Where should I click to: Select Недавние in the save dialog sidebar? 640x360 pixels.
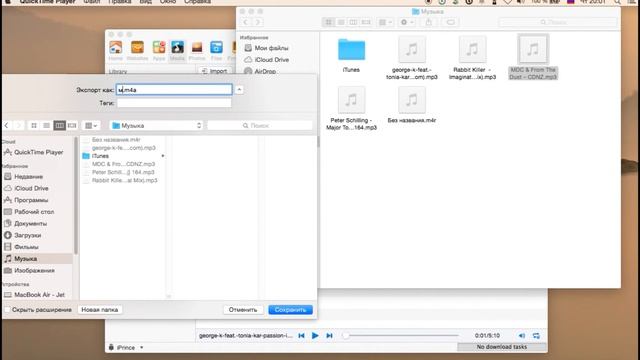(24, 176)
